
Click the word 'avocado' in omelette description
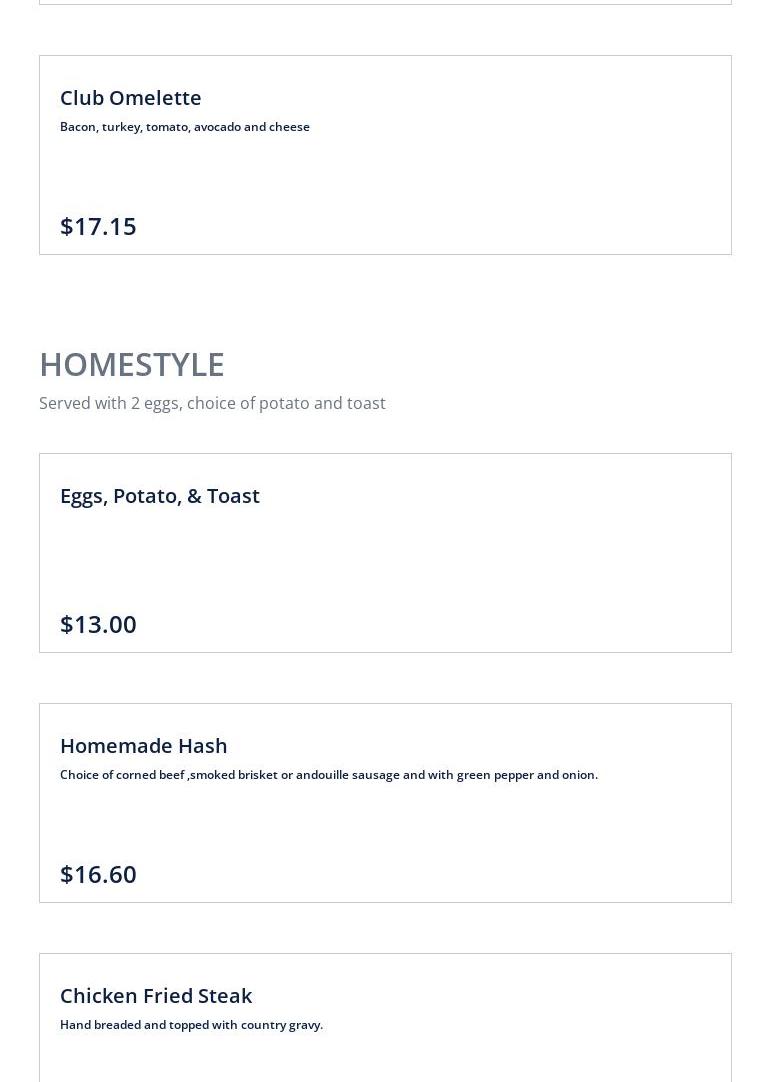217,127
